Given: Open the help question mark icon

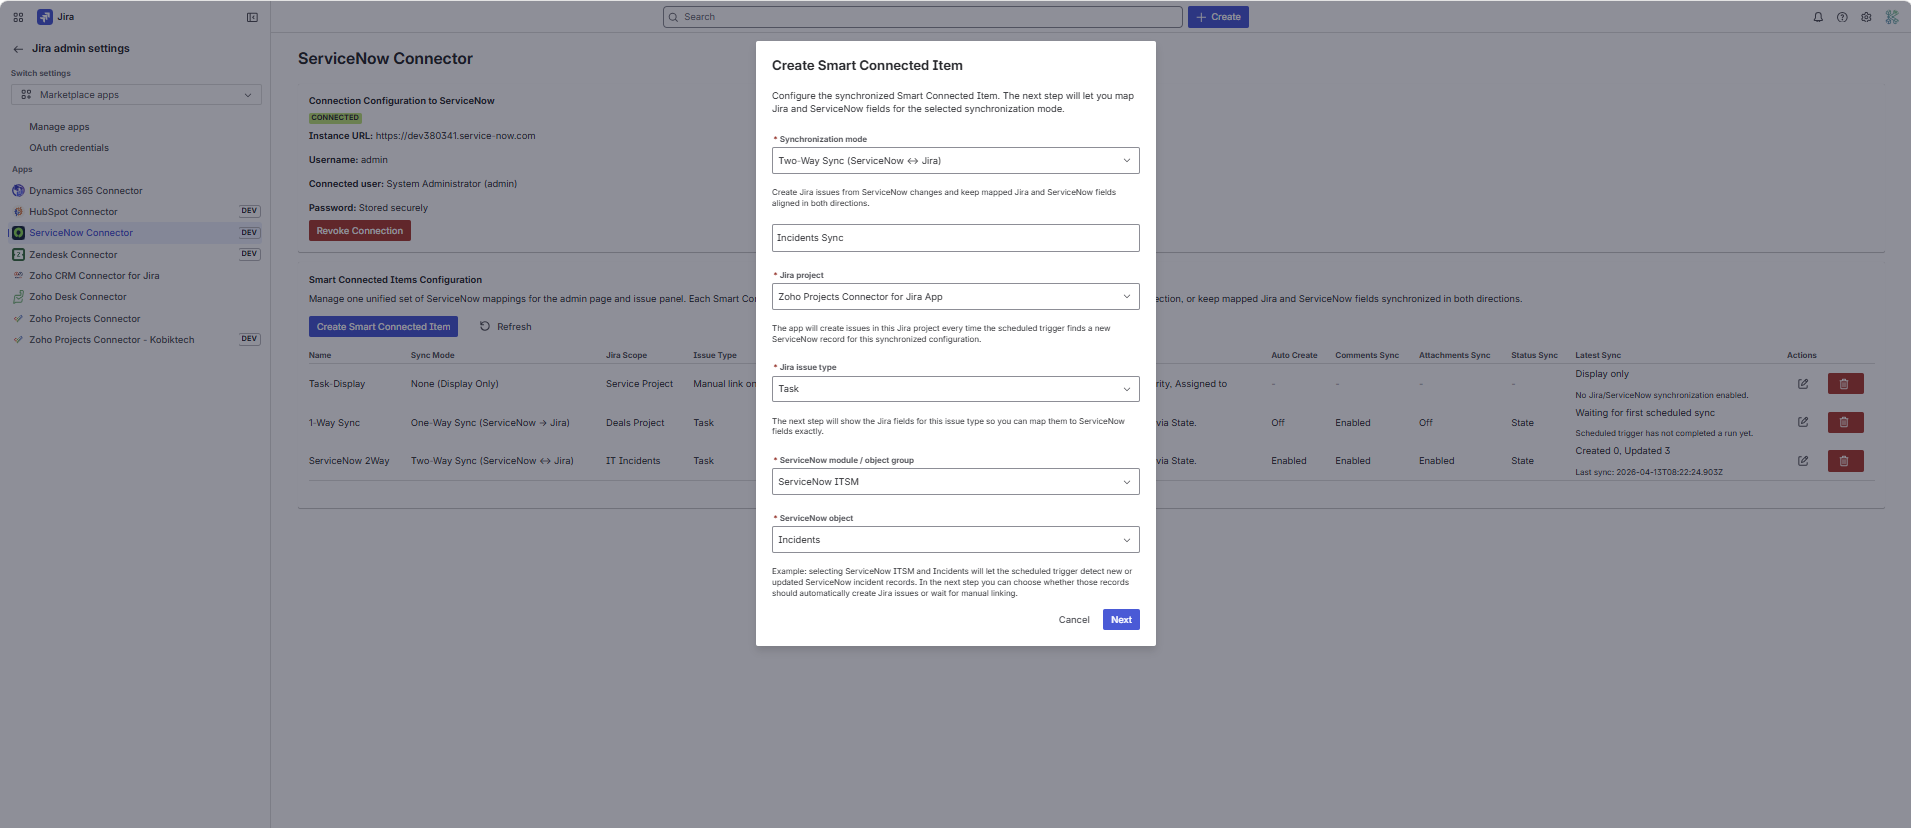Looking at the screenshot, I should [x=1842, y=17].
